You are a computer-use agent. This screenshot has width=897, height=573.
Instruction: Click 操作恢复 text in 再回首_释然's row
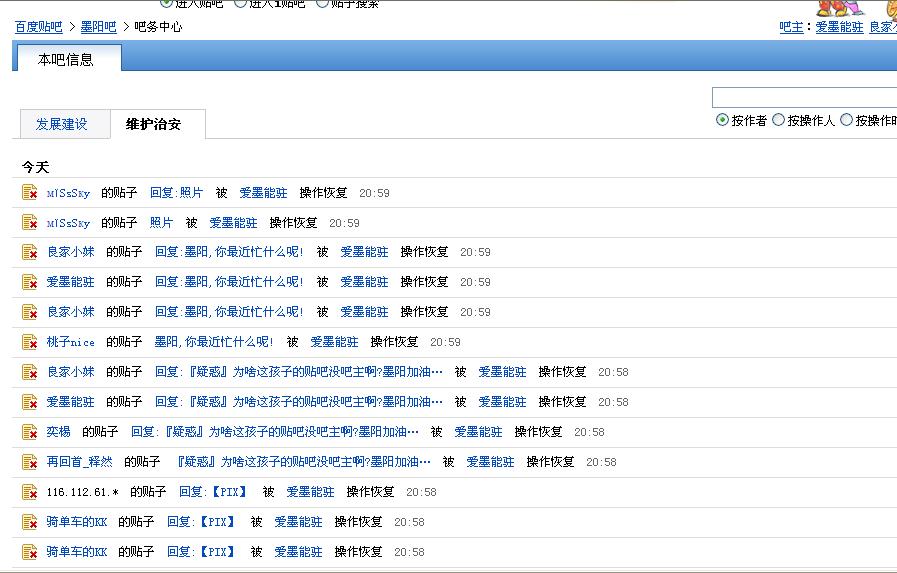coord(550,461)
